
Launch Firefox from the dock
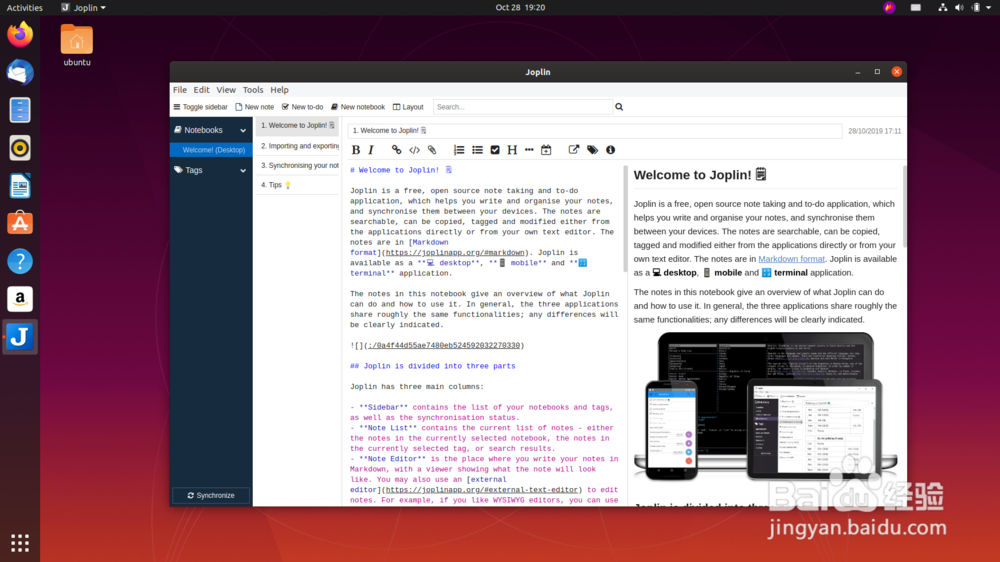point(20,34)
